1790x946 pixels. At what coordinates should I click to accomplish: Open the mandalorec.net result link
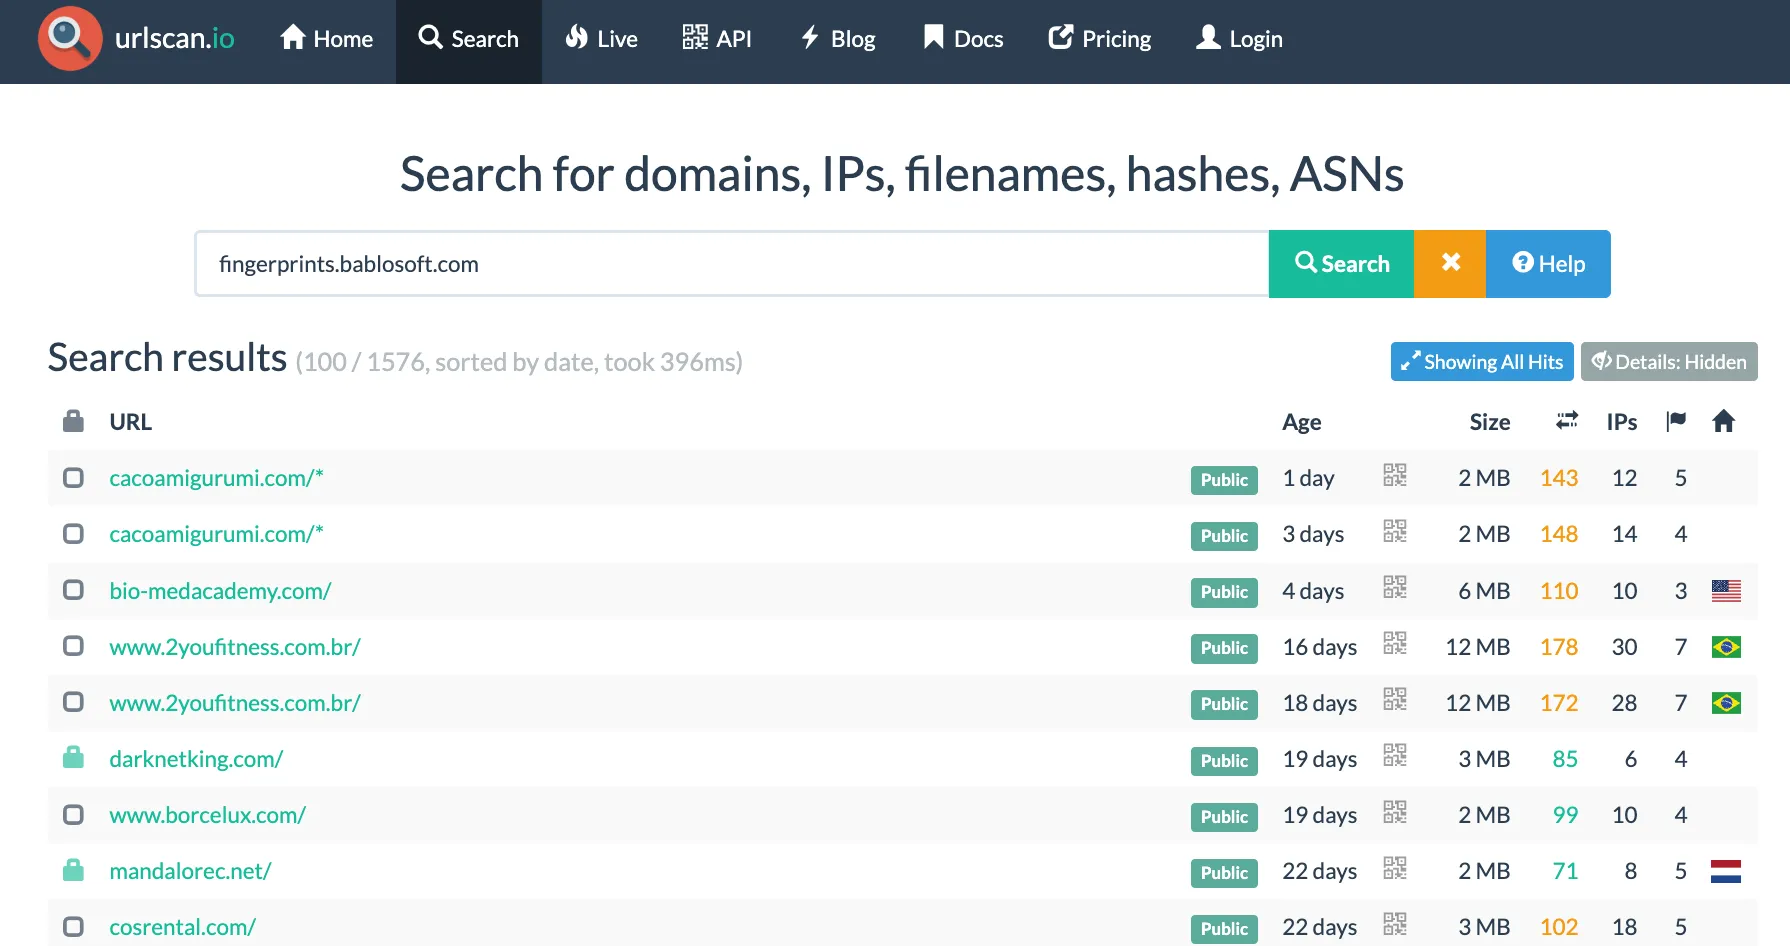click(x=190, y=870)
